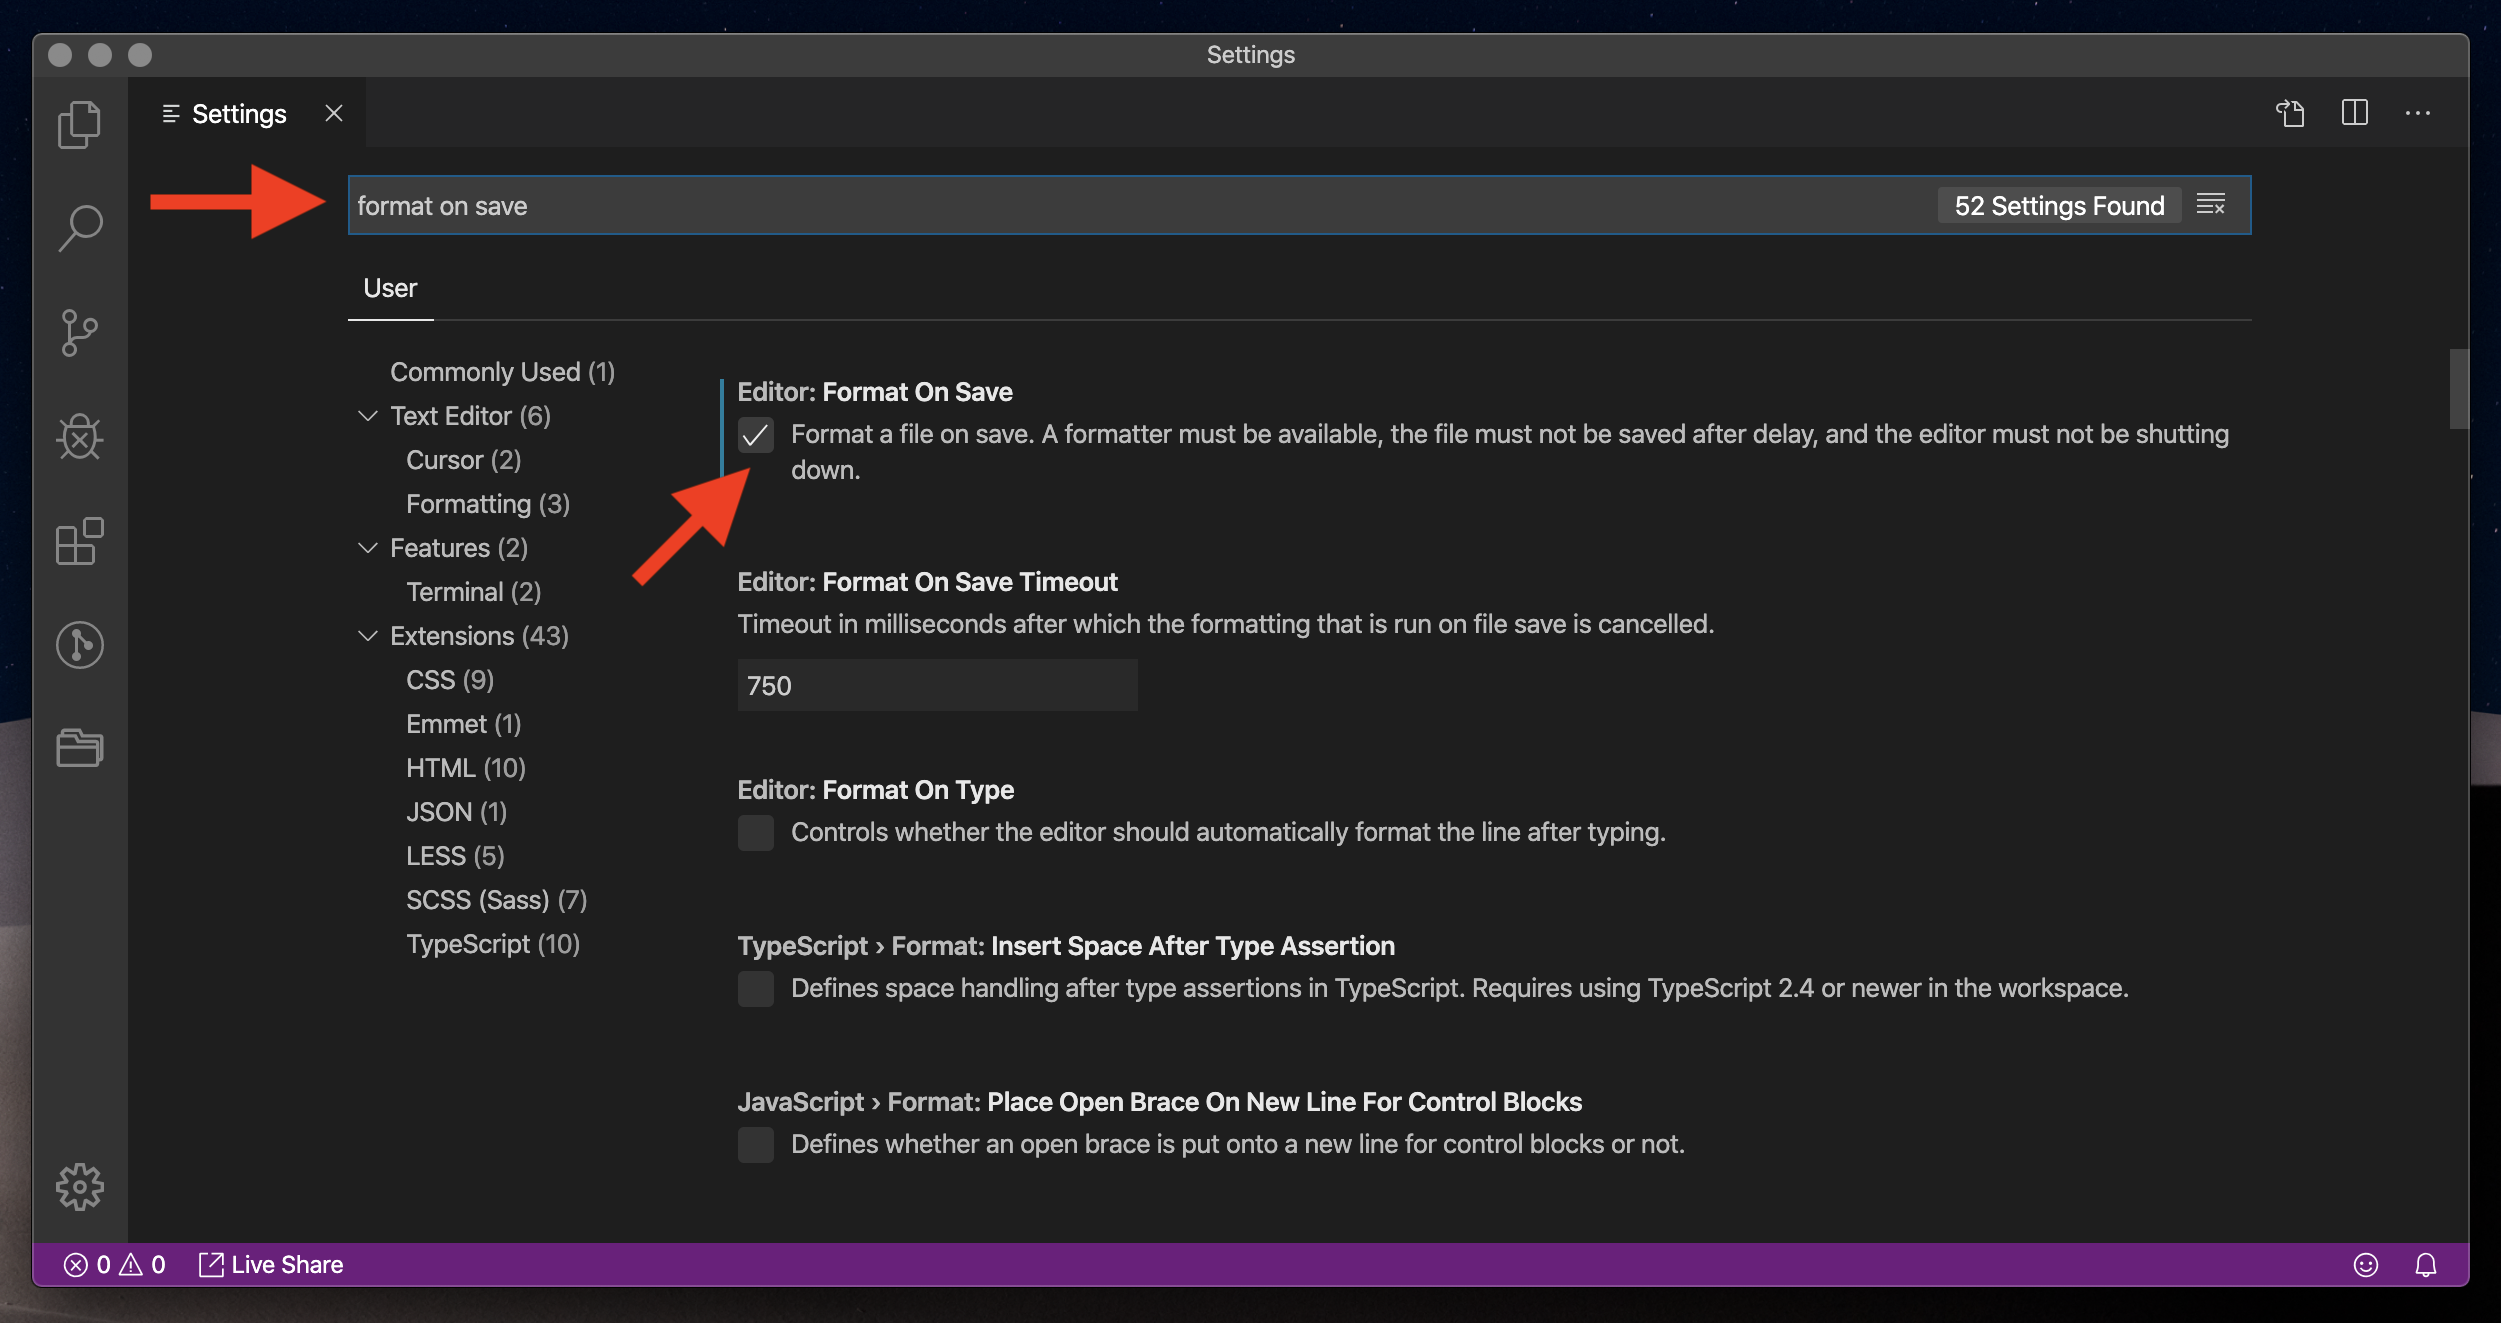The image size is (2501, 1323).
Task: Open the Search view icon
Action: point(79,228)
